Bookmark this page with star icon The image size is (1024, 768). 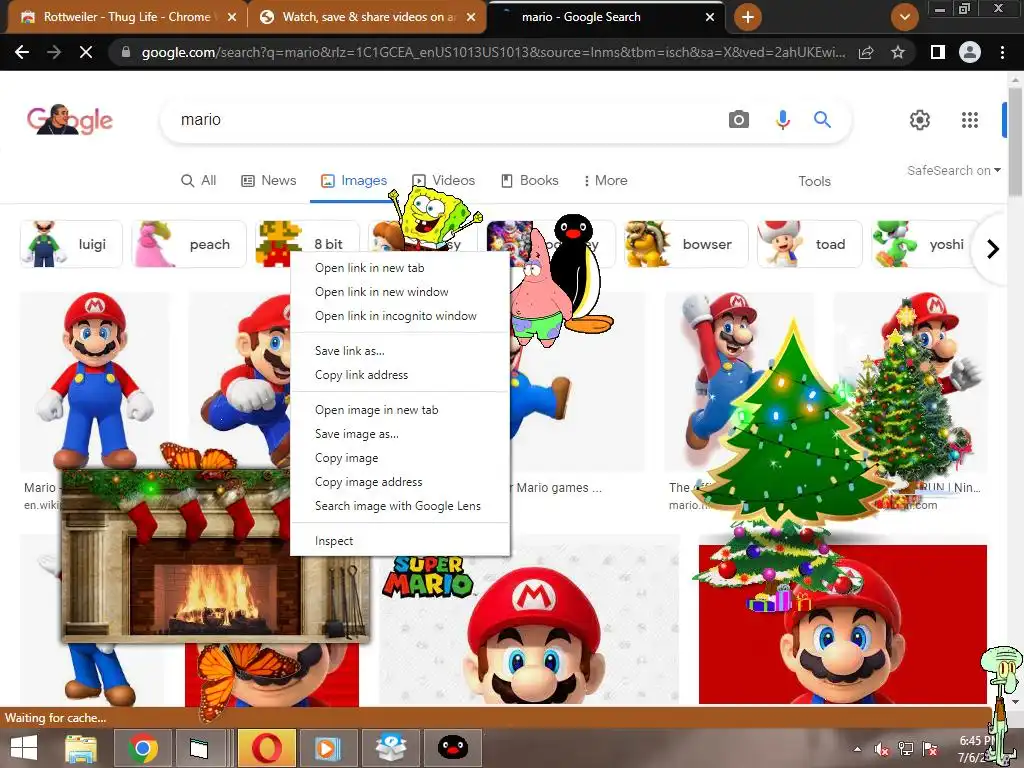tap(898, 52)
